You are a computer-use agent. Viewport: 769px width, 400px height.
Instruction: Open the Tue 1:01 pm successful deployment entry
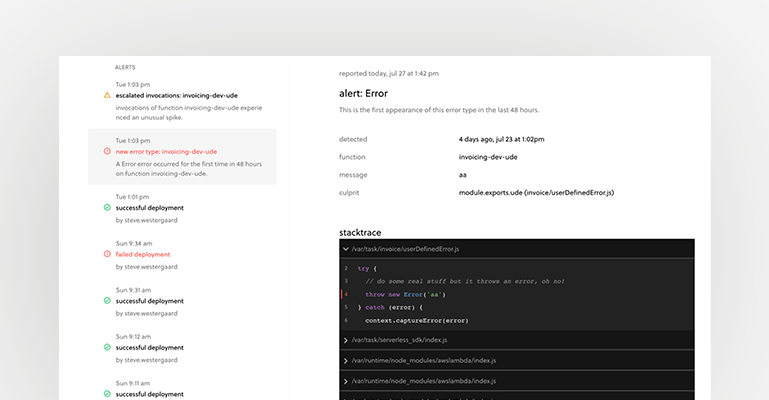(x=150, y=208)
